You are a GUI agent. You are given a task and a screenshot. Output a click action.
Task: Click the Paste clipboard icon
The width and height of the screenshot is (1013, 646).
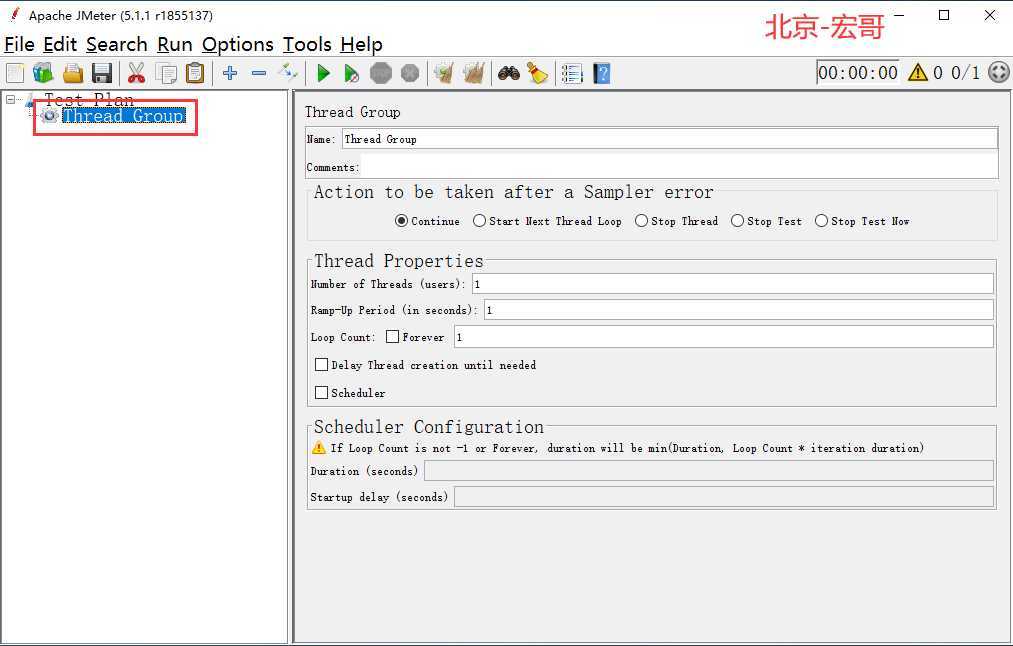pos(195,73)
